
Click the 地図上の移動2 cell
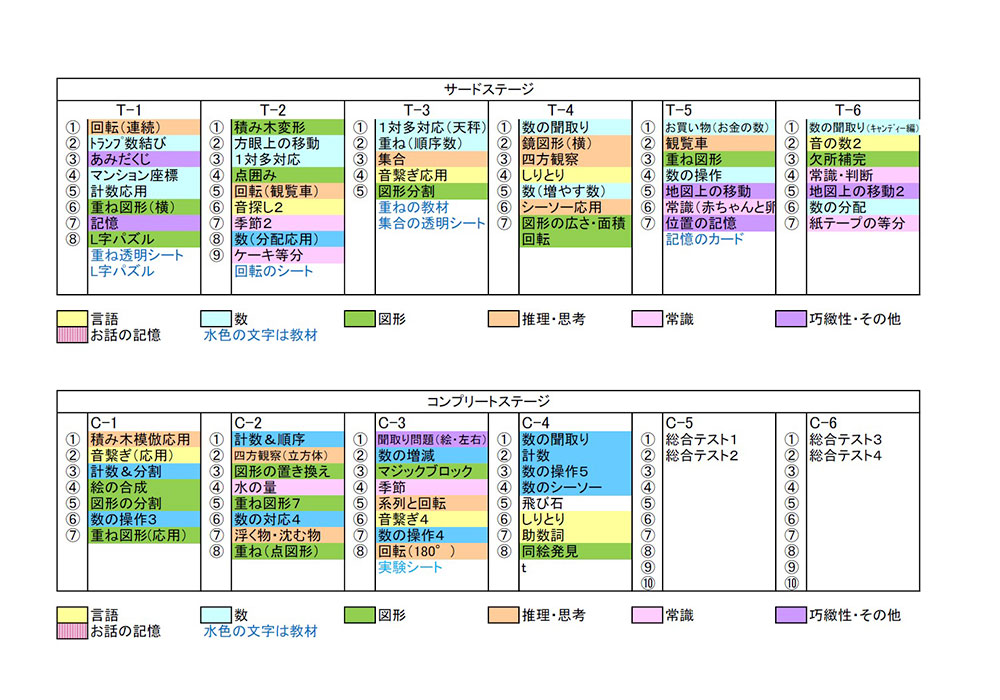863,191
